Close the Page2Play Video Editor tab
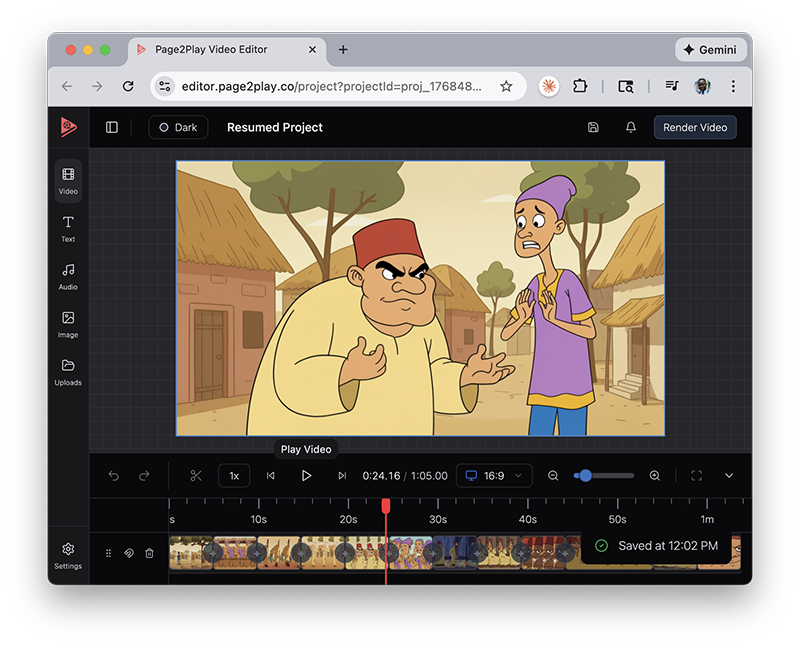The width and height of the screenshot is (800, 648). pyautogui.click(x=312, y=49)
